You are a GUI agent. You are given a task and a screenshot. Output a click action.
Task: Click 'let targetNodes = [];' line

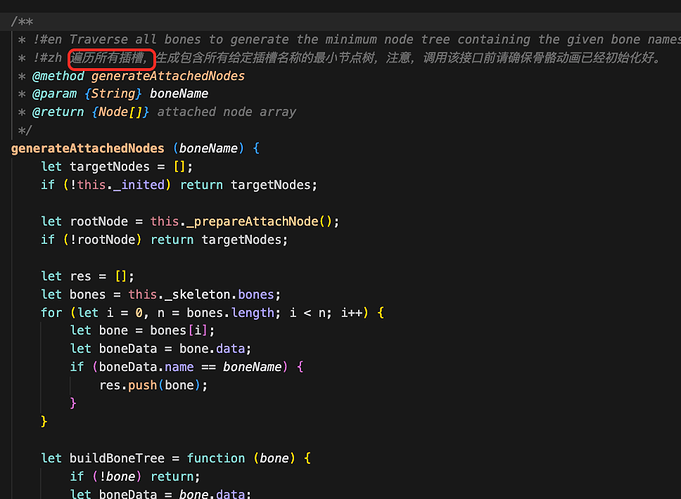pyautogui.click(x=116, y=167)
